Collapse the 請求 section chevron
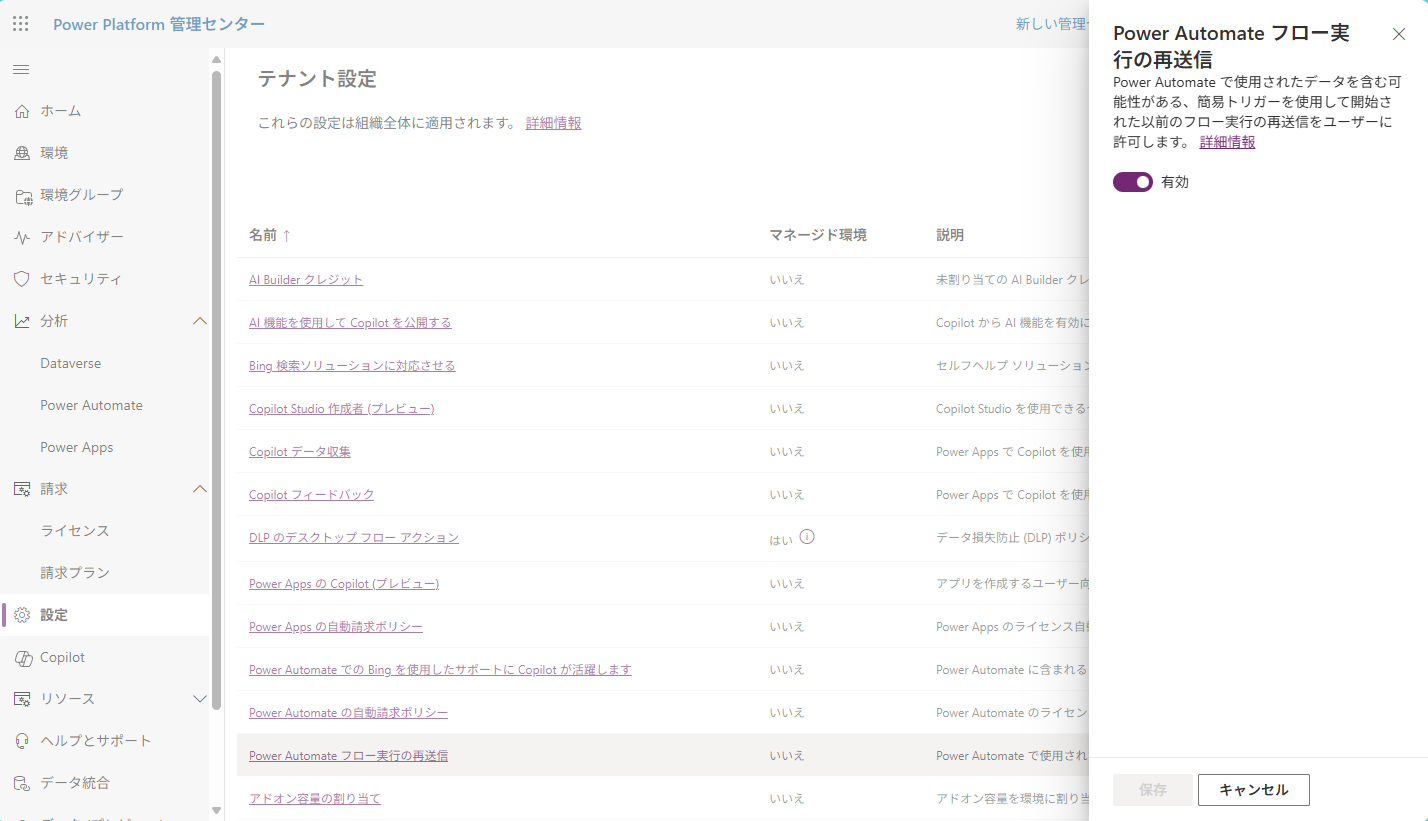Screen dimensions: 1428x821 tap(199, 489)
